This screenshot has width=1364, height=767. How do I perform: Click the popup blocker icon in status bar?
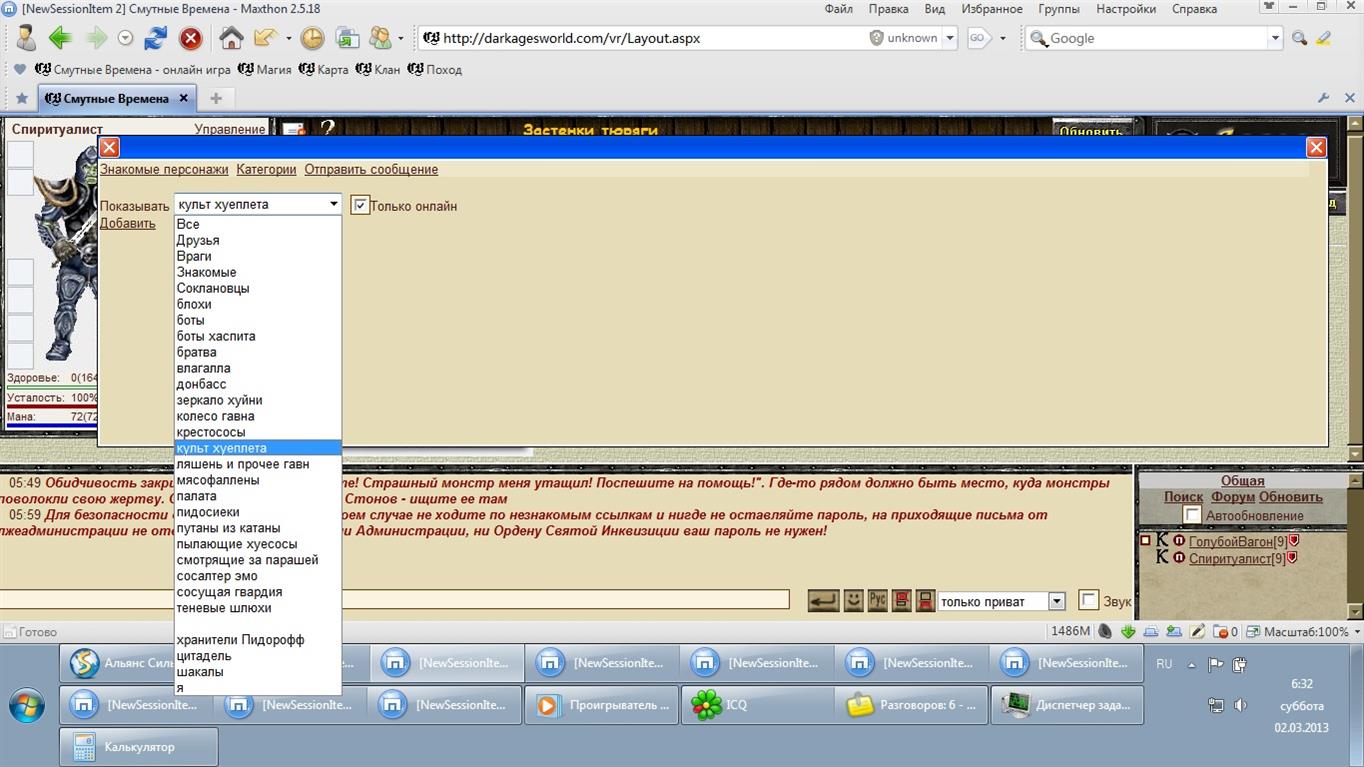1221,631
